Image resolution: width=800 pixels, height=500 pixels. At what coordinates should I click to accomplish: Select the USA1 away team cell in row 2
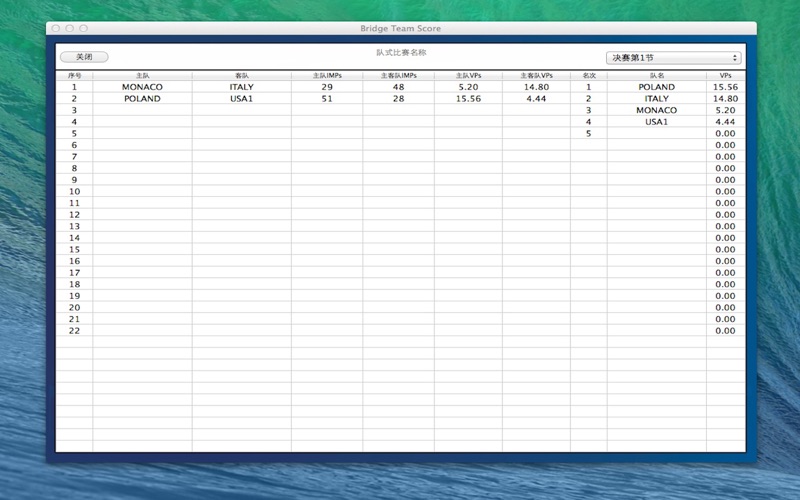point(241,99)
